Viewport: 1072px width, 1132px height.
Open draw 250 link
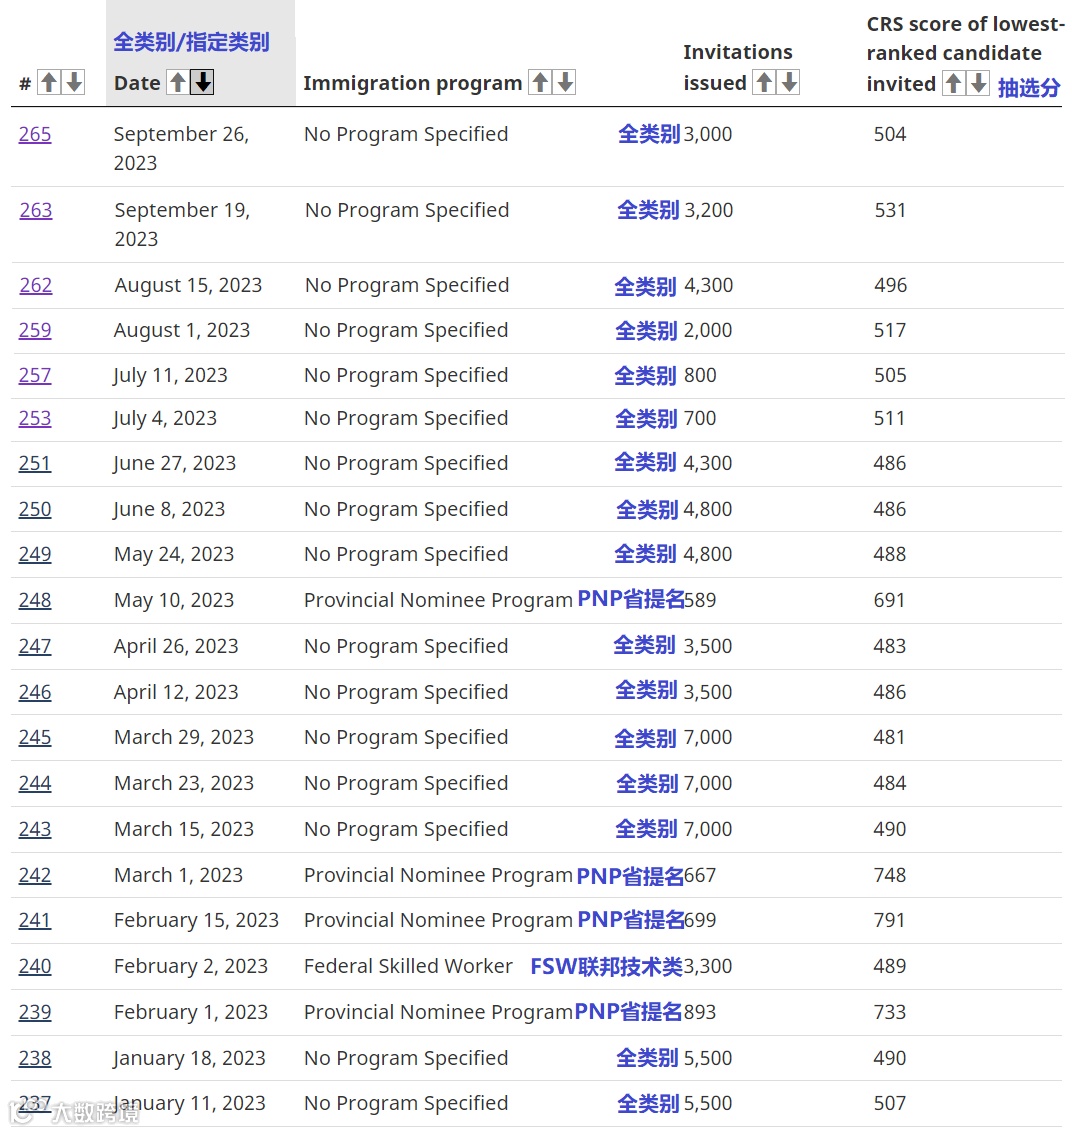click(x=35, y=510)
